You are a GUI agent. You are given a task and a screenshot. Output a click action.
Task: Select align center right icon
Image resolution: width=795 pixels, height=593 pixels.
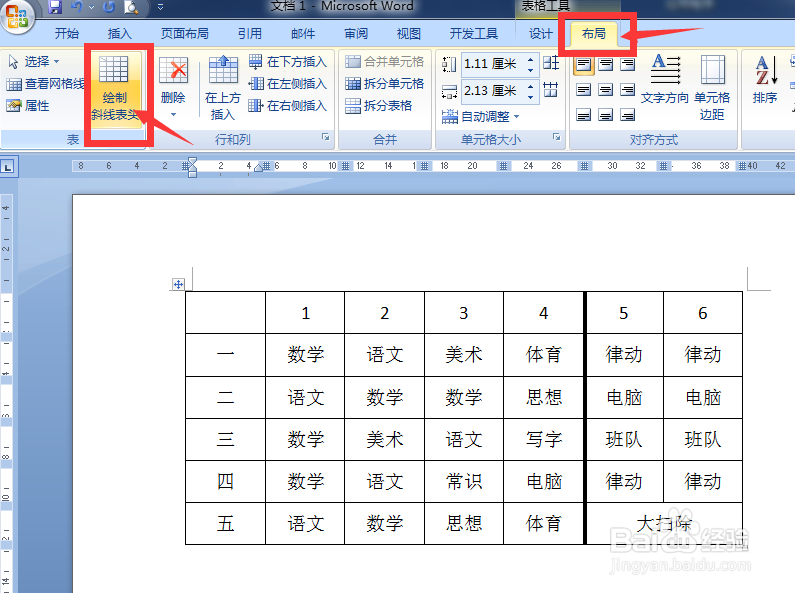(x=628, y=90)
